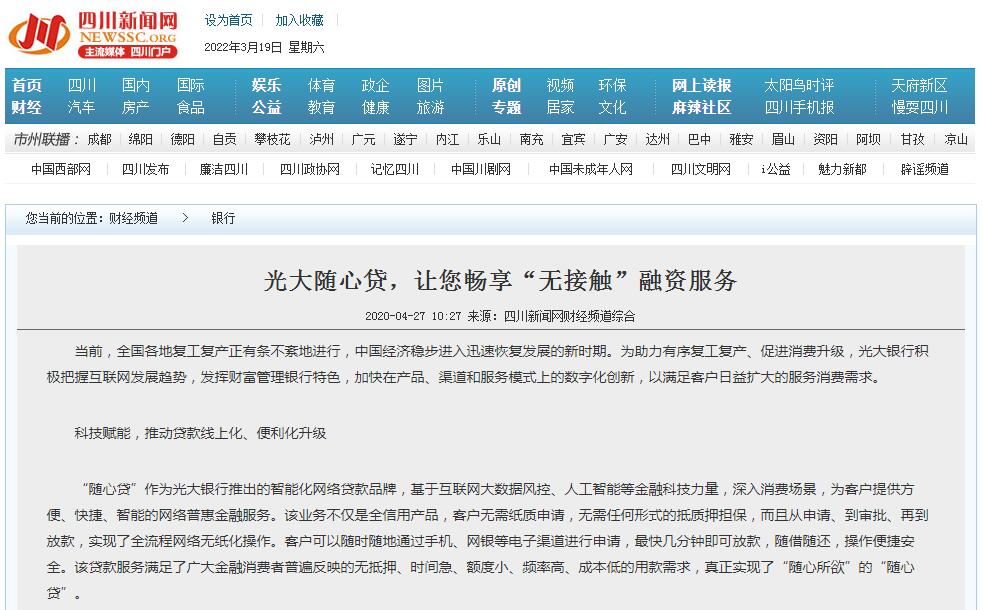983x610 pixels.
Task: Select 国际 news section
Action: [191, 85]
